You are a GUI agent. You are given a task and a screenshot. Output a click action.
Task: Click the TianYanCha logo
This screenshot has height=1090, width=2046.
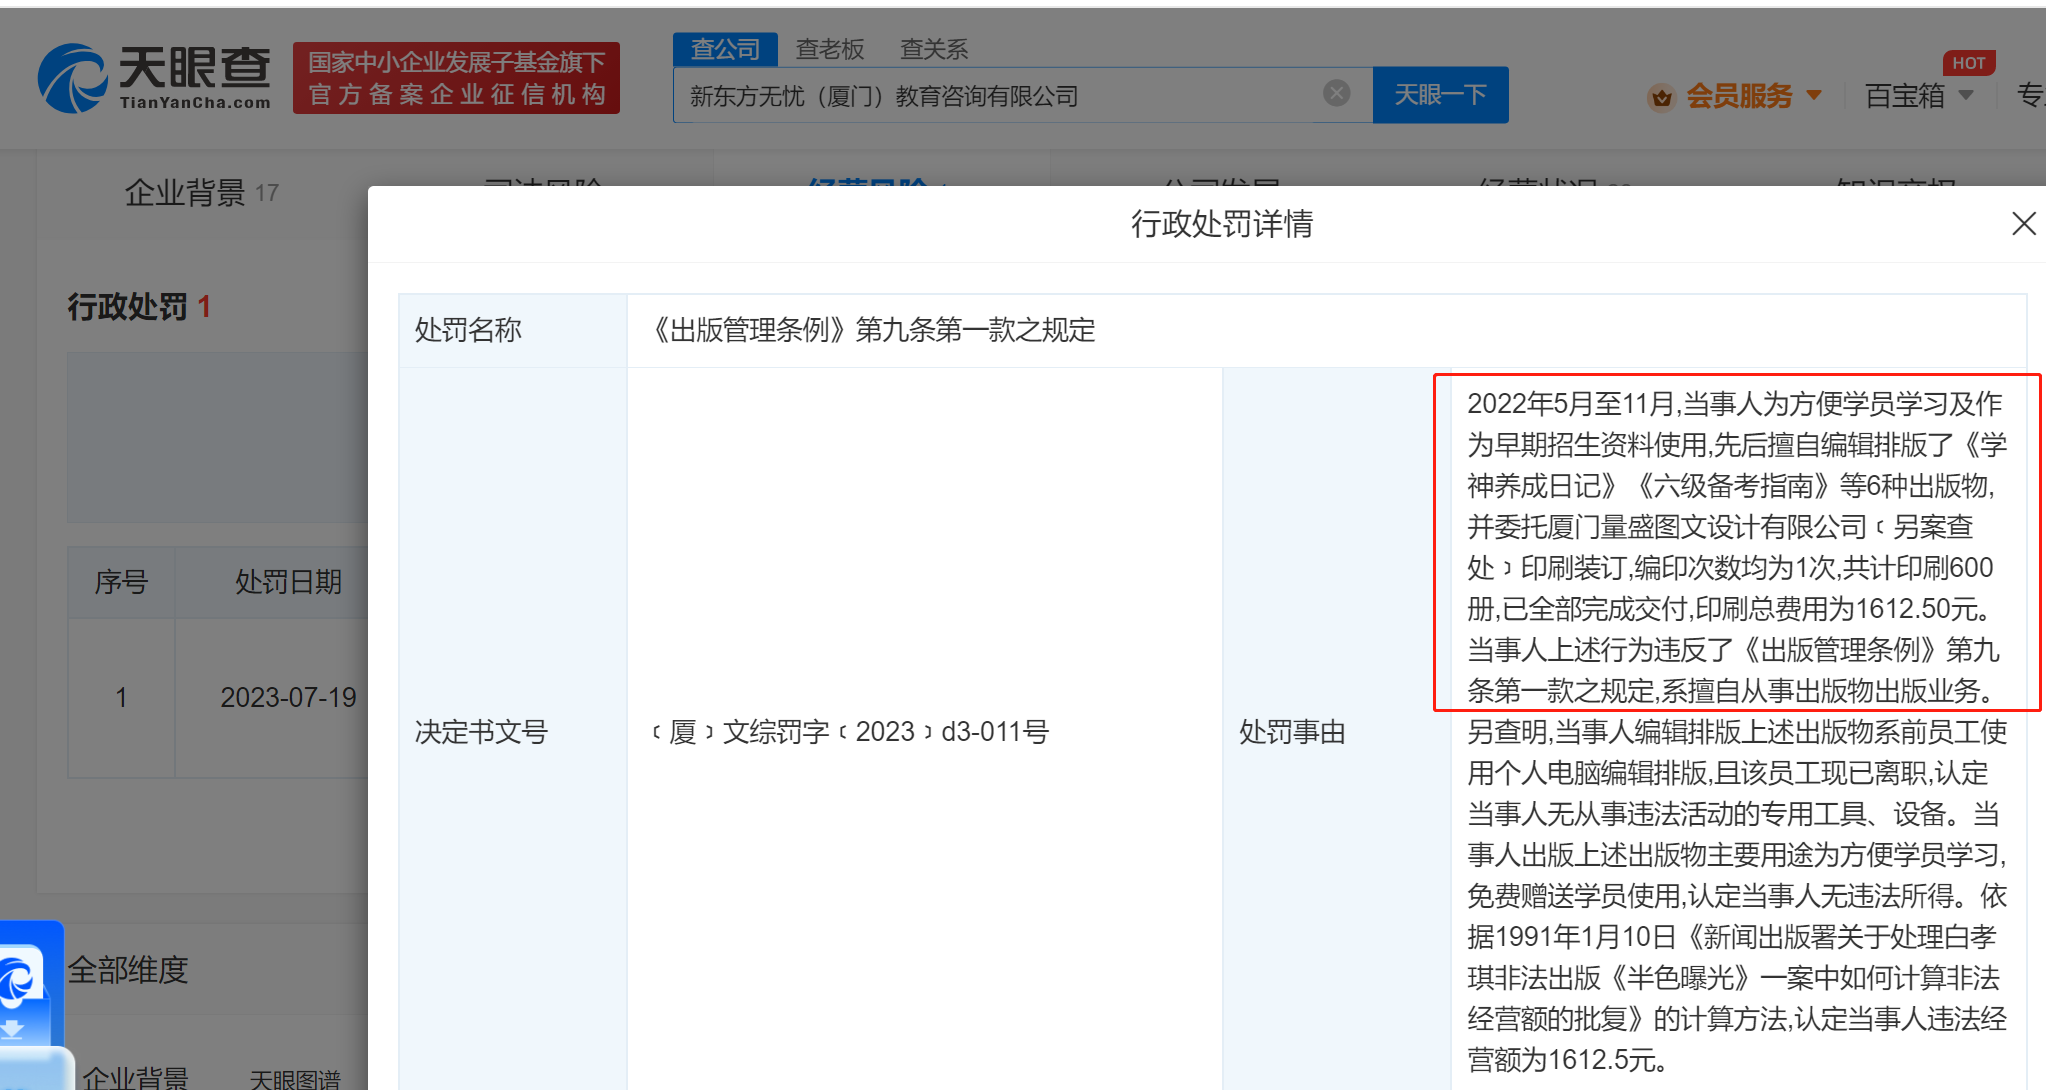click(155, 78)
